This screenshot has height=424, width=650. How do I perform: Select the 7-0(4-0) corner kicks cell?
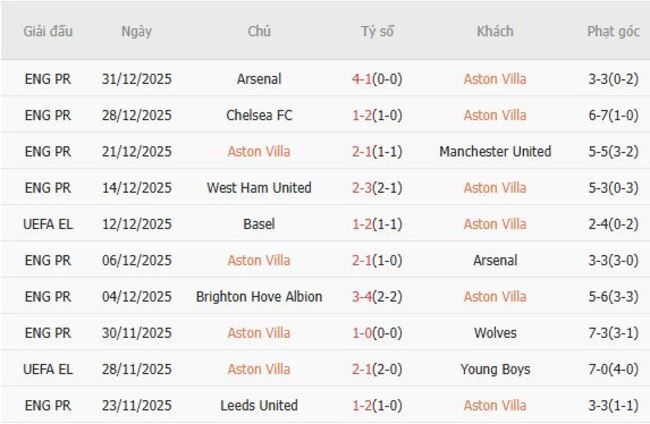[613, 369]
